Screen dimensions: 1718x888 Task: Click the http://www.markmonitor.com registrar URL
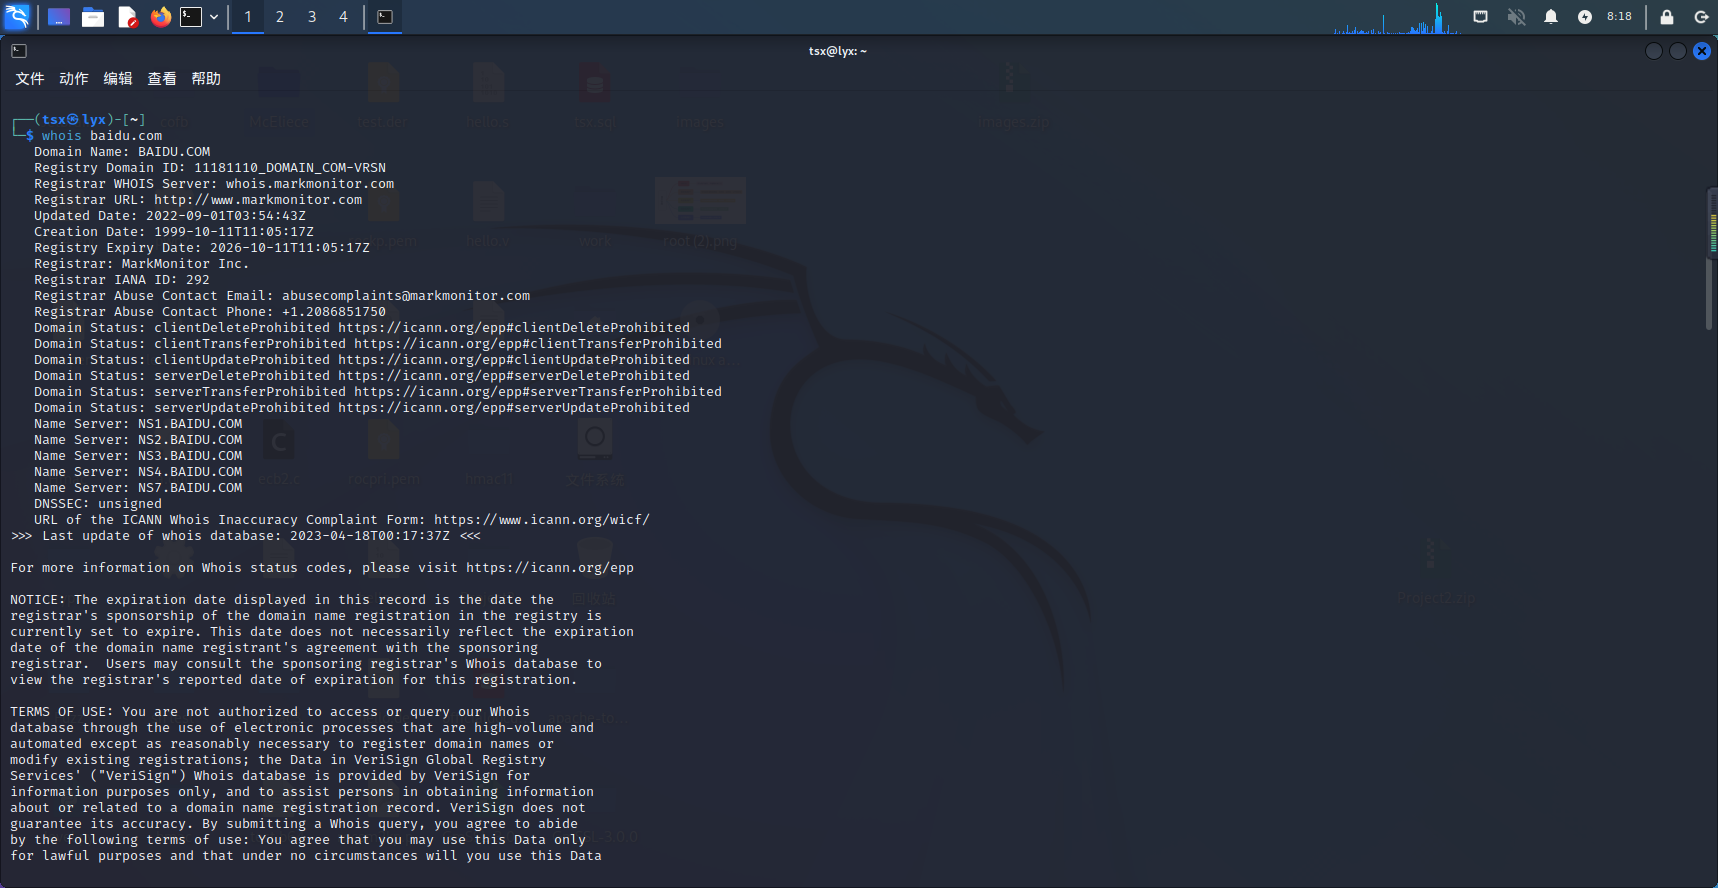[258, 200]
